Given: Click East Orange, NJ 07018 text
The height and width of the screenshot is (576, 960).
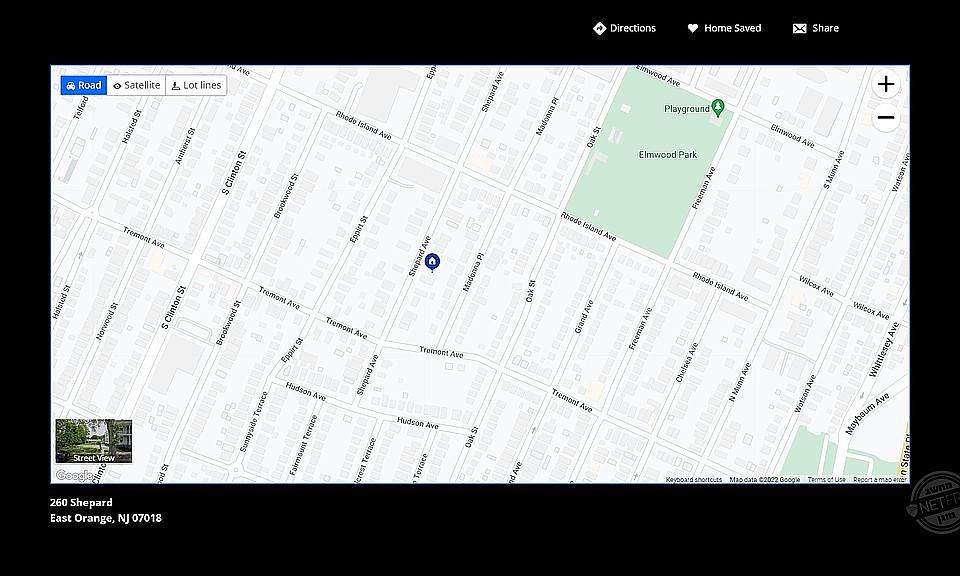Looking at the screenshot, I should click(x=106, y=518).
